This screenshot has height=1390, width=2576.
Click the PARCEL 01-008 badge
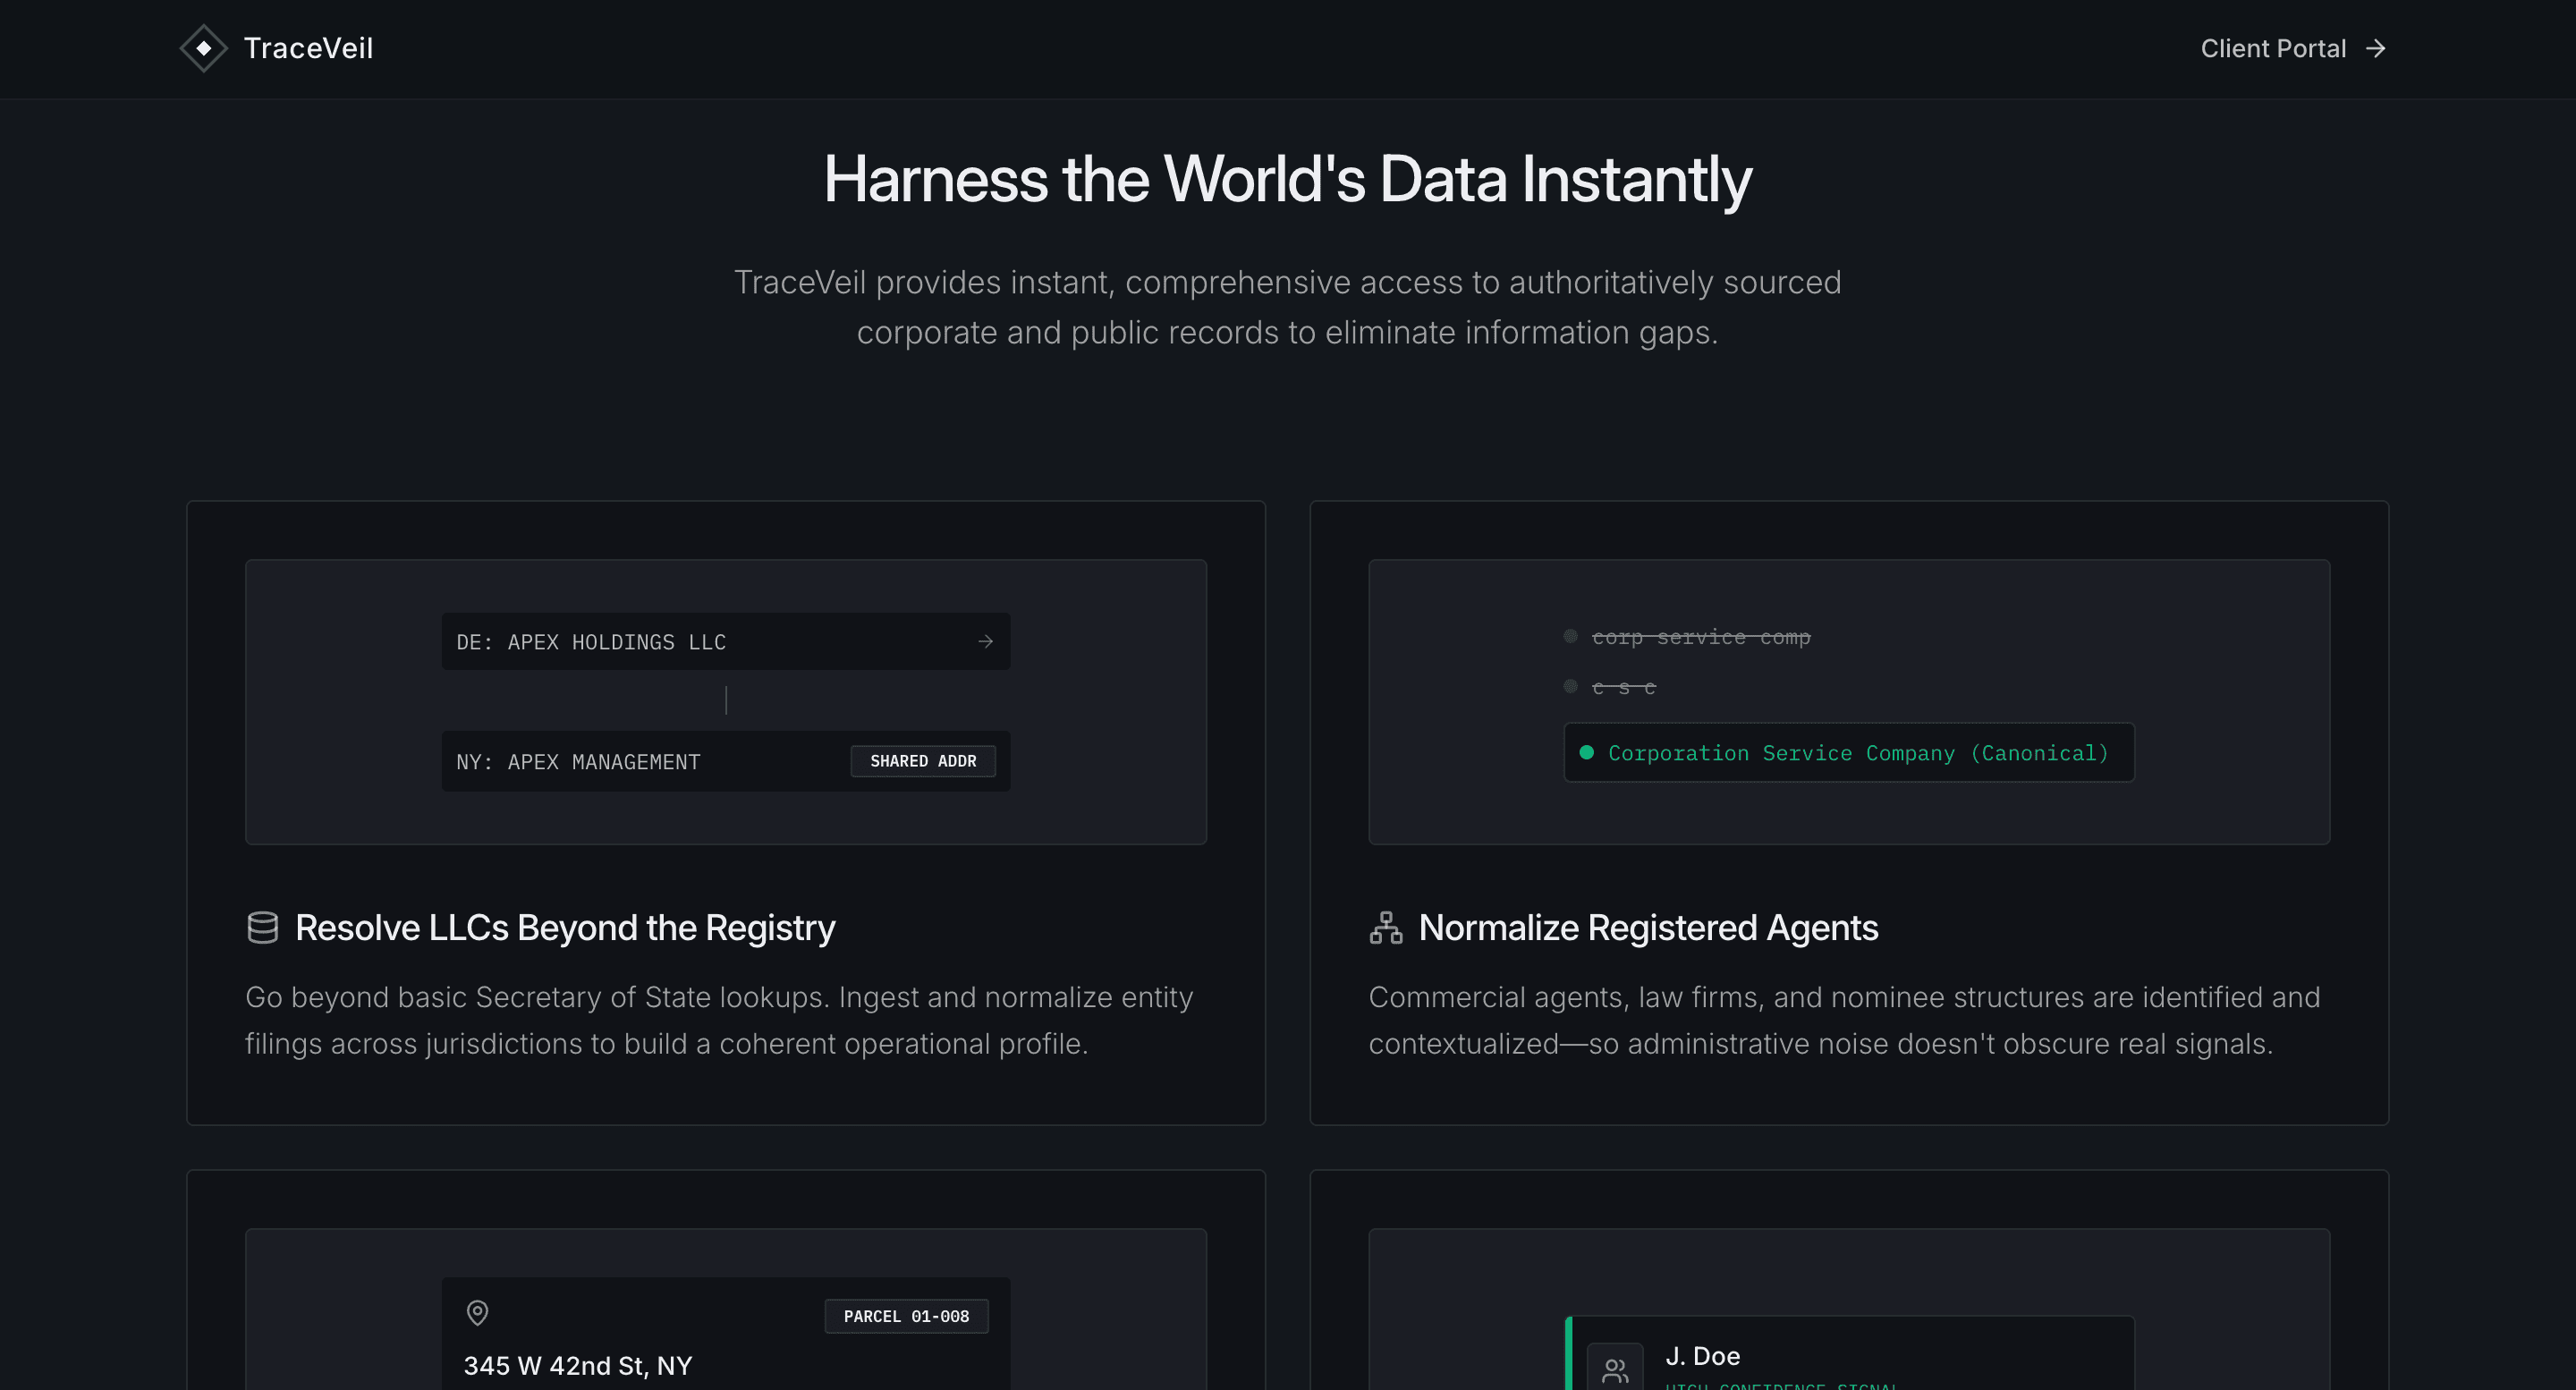pos(905,1316)
